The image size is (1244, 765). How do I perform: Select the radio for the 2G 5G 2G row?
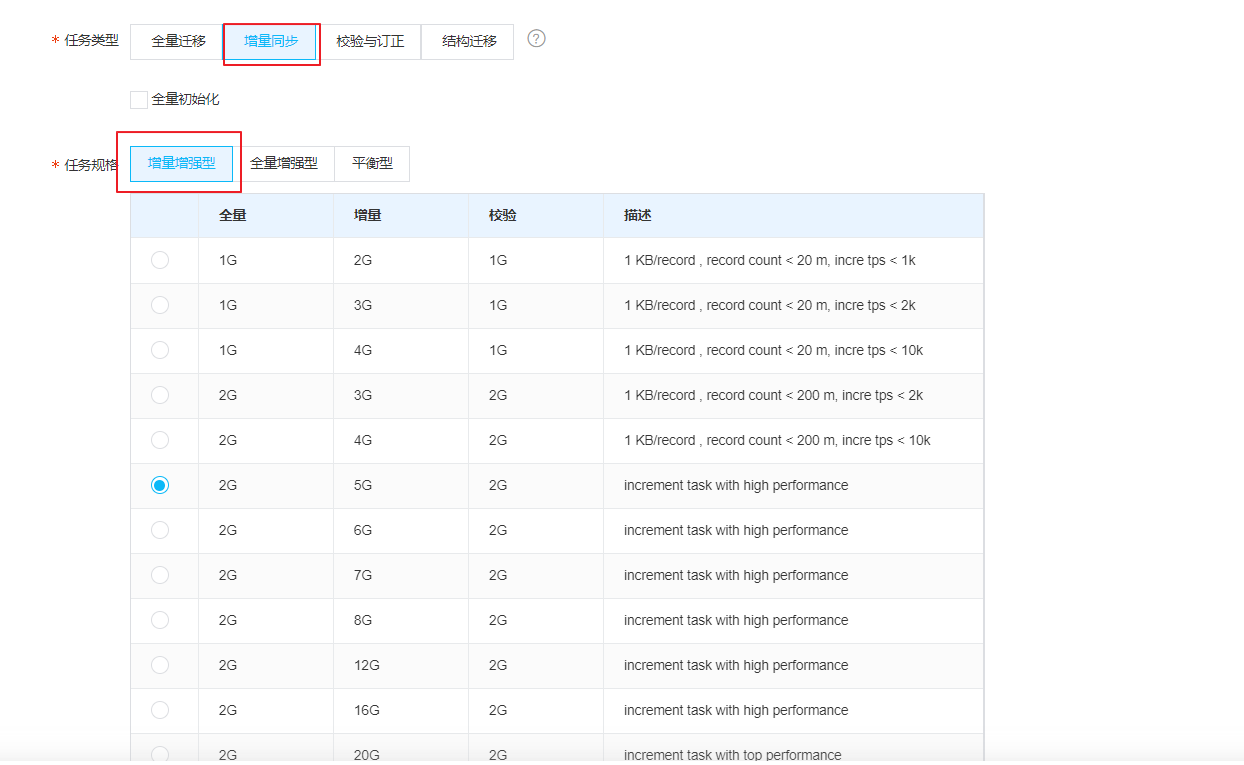(160, 485)
